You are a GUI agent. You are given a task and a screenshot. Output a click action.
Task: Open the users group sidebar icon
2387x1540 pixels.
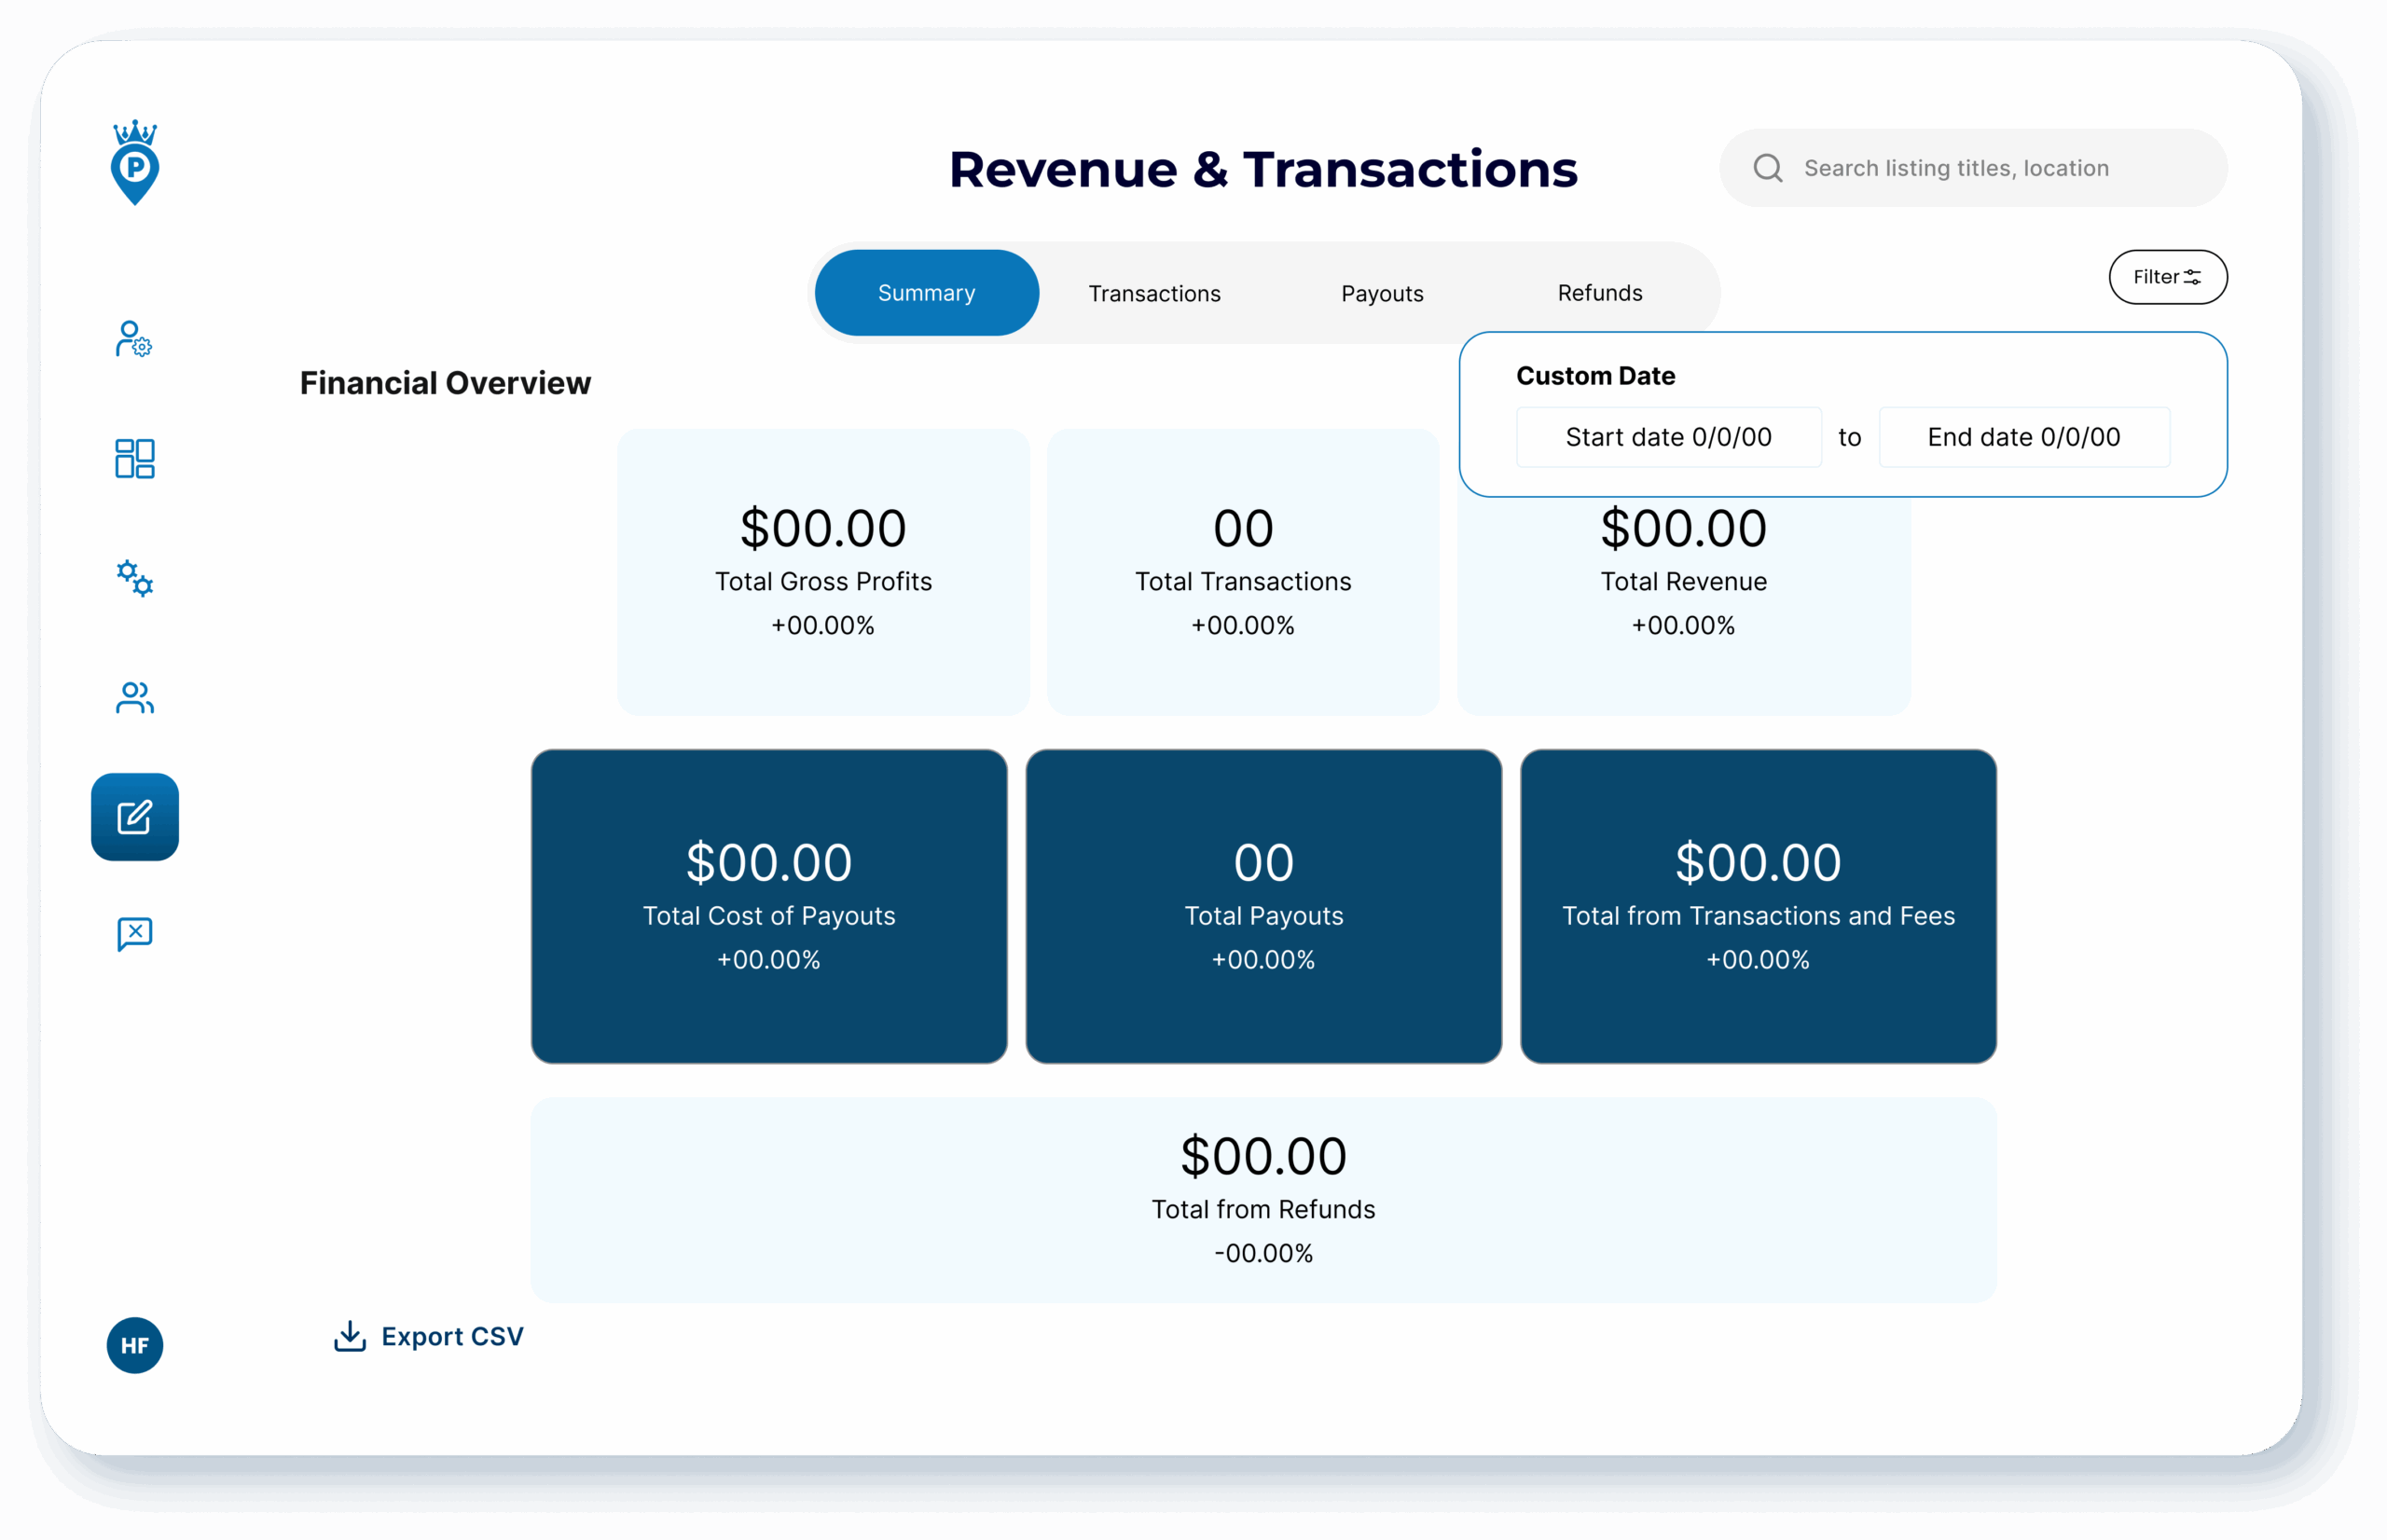click(x=134, y=697)
